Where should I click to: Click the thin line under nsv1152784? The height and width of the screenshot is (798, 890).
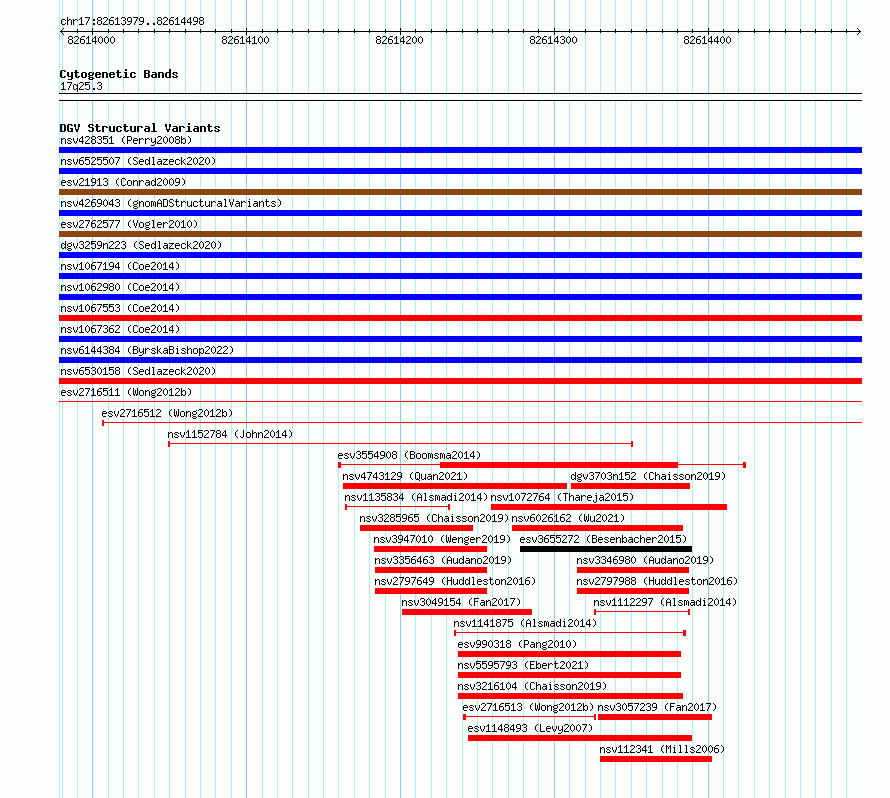pyautogui.click(x=401, y=444)
